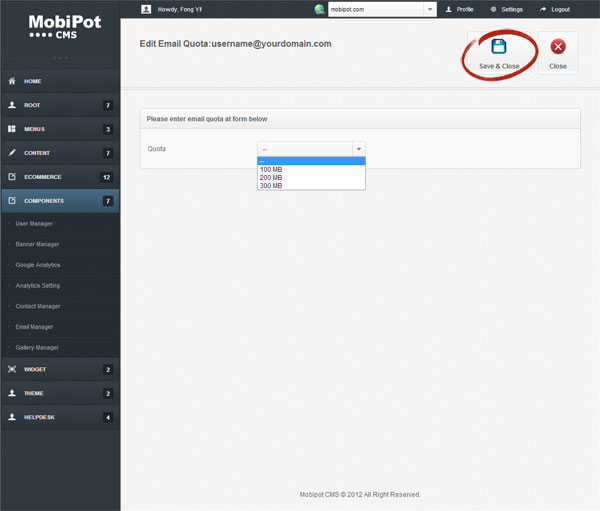Image resolution: width=600 pixels, height=511 pixels.
Task: Click the Menus grid icon
Action: point(12,129)
